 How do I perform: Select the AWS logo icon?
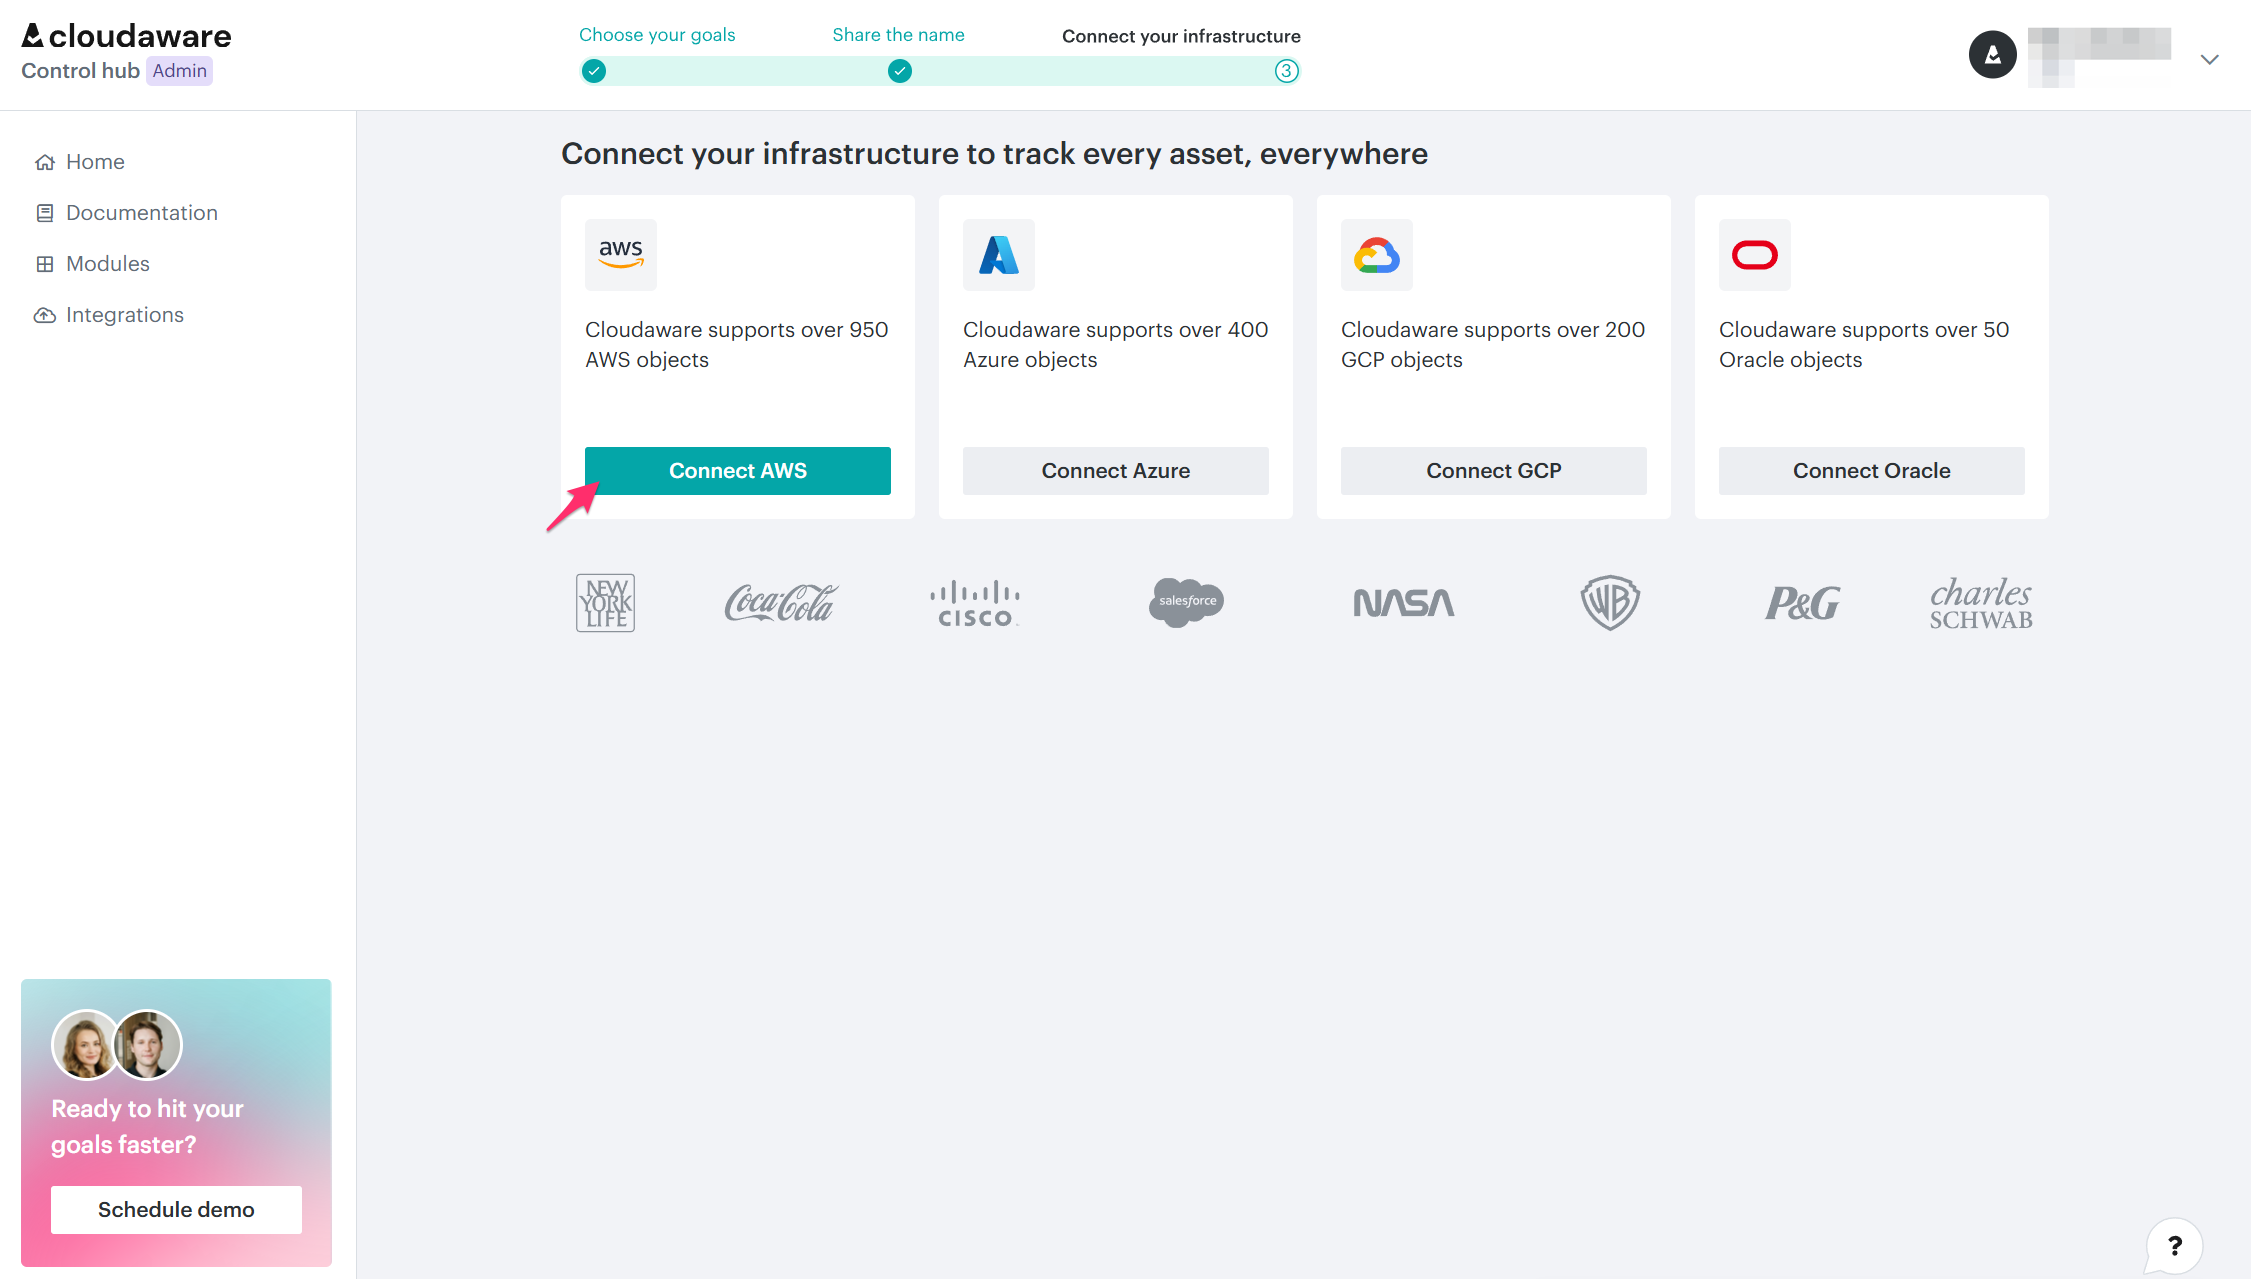(x=620, y=254)
